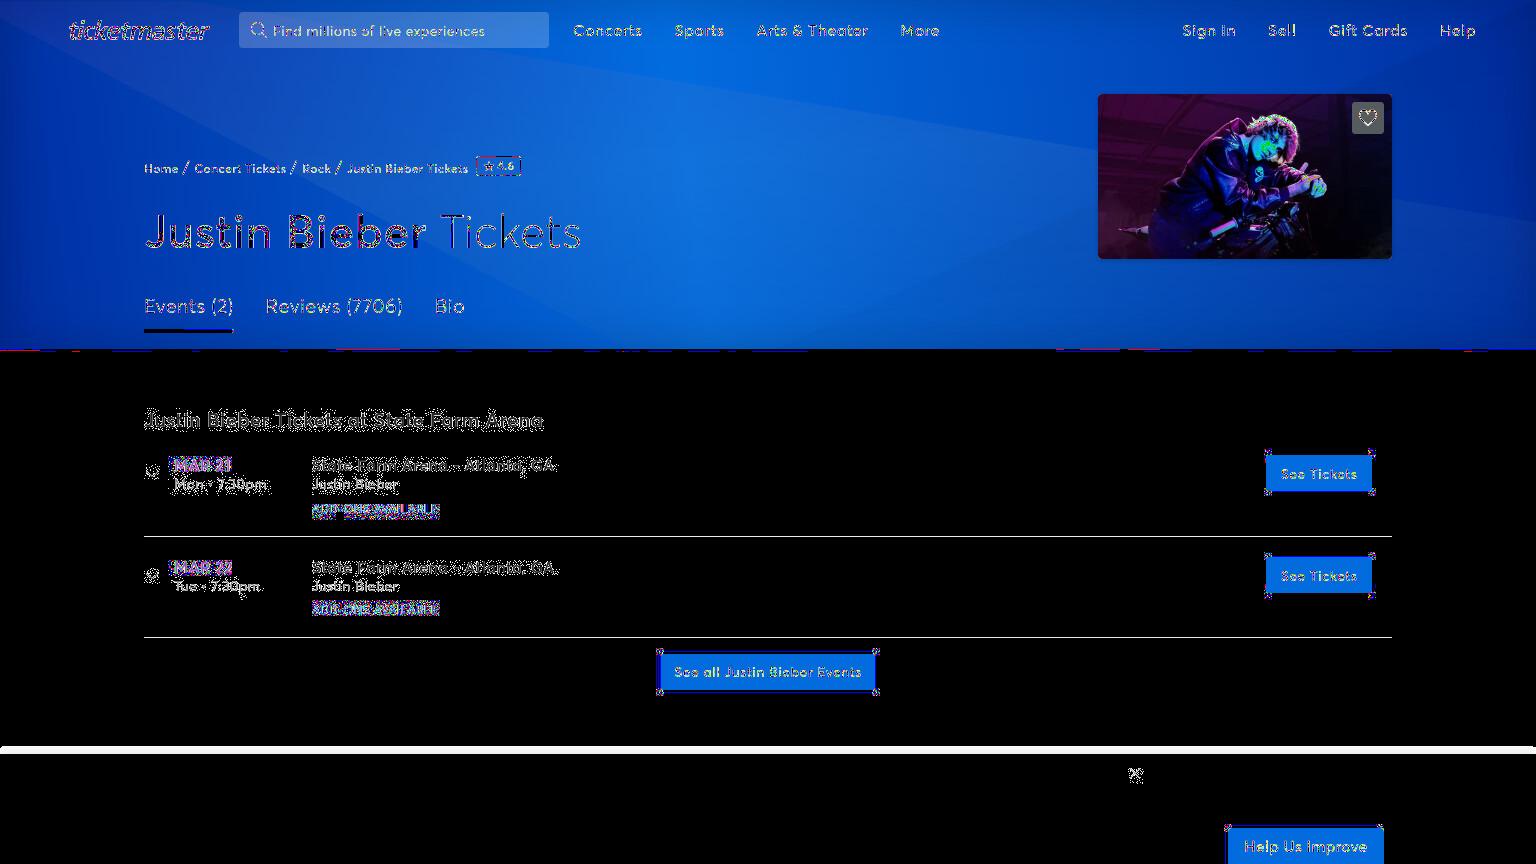Open the Concerts menu

608,31
